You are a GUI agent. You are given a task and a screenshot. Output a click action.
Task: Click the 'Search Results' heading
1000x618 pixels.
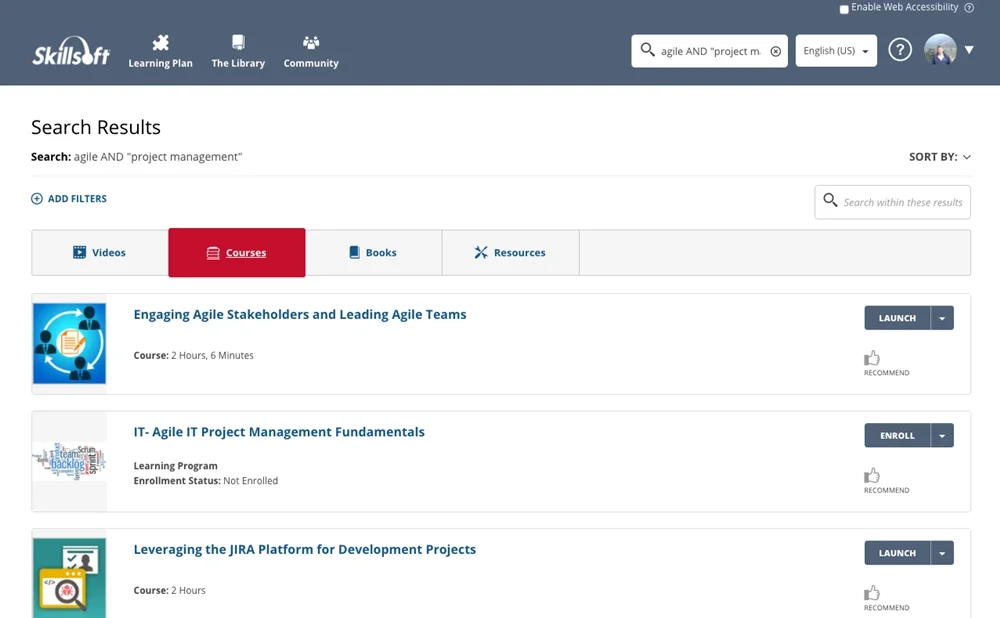96,128
